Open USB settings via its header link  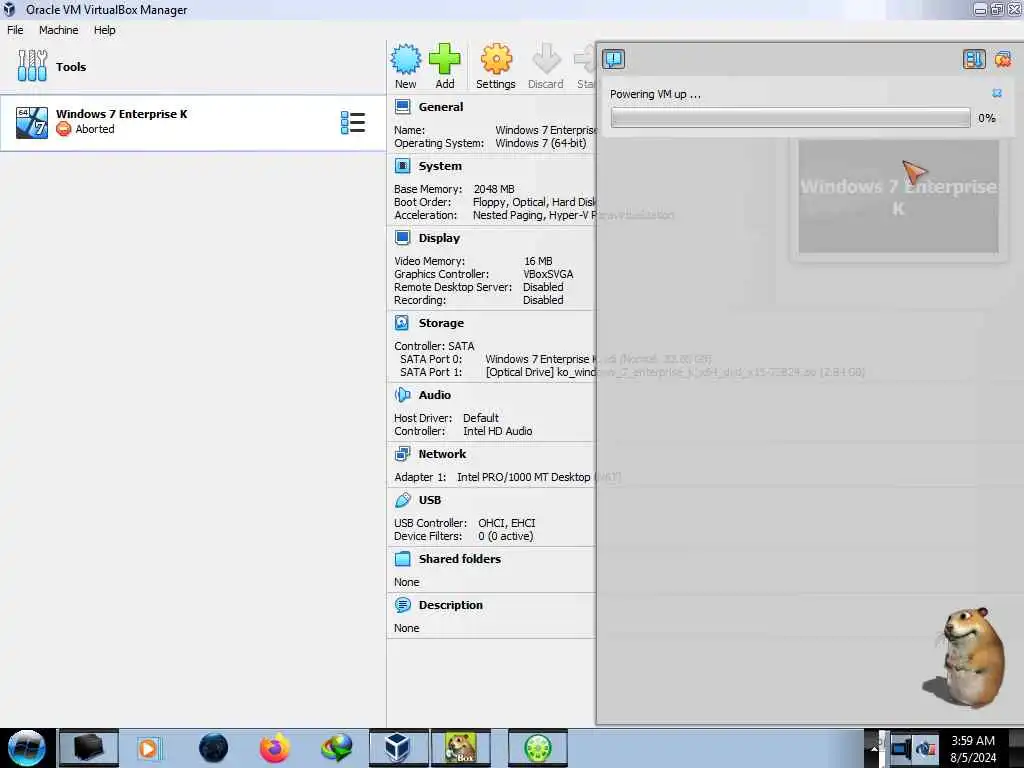point(430,500)
